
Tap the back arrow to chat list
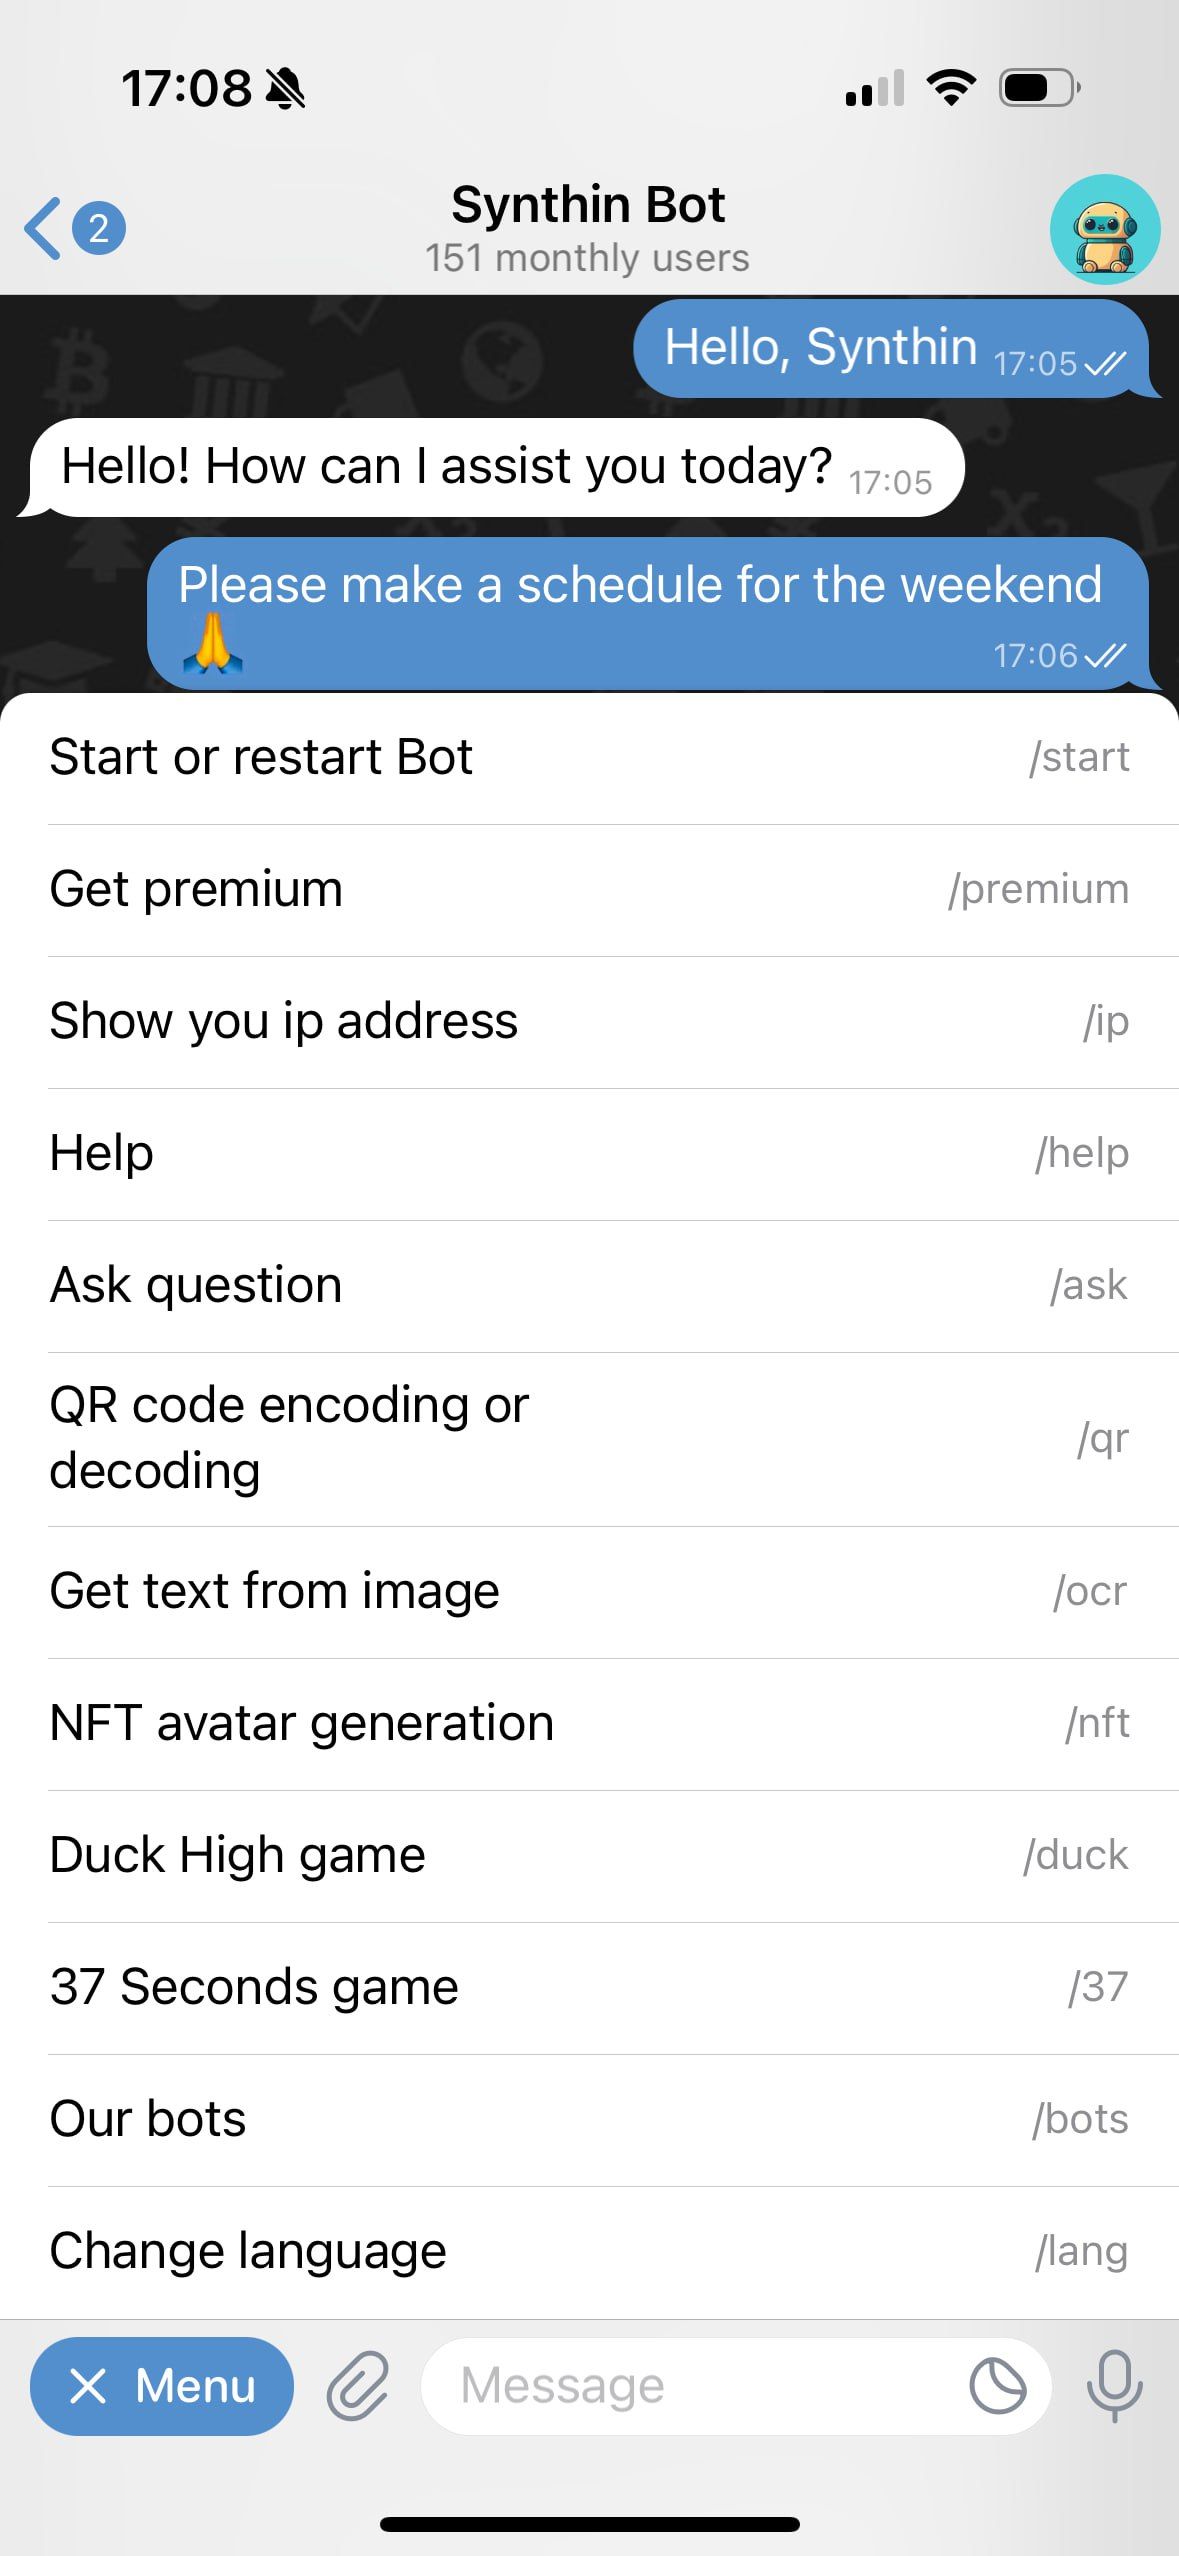(x=43, y=229)
